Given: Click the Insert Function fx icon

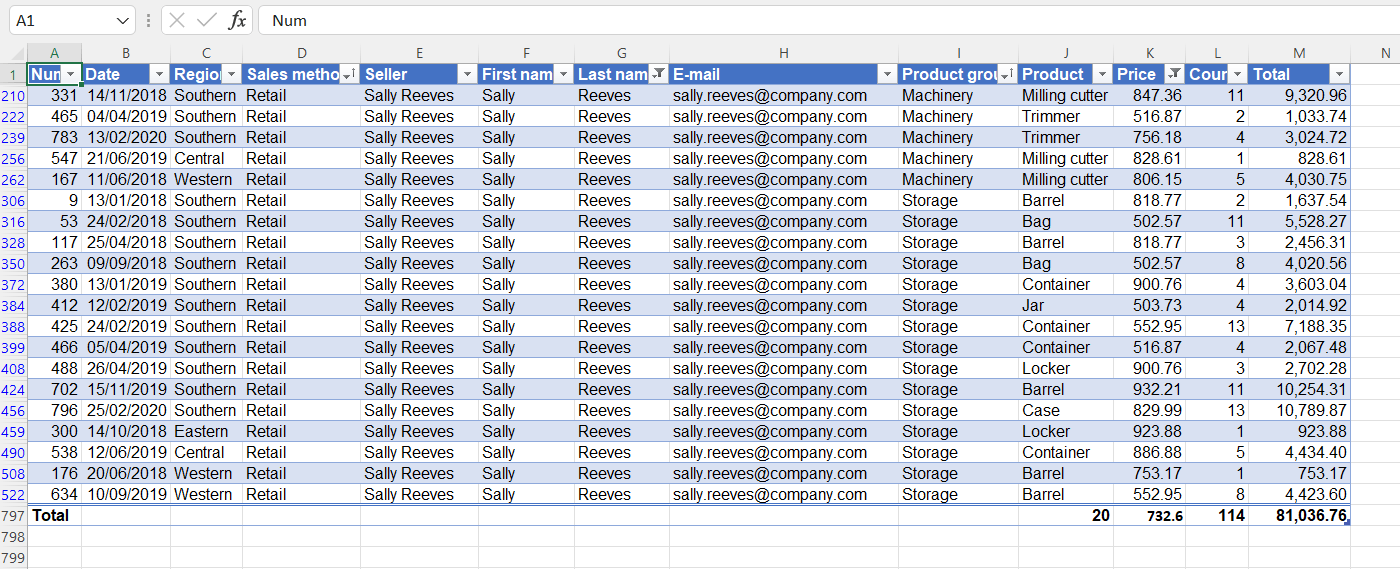Looking at the screenshot, I should pos(237,20).
